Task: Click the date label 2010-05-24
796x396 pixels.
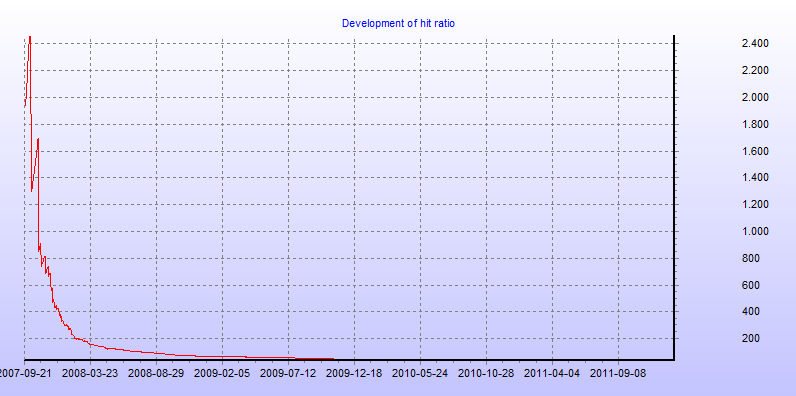Action: [x=420, y=373]
